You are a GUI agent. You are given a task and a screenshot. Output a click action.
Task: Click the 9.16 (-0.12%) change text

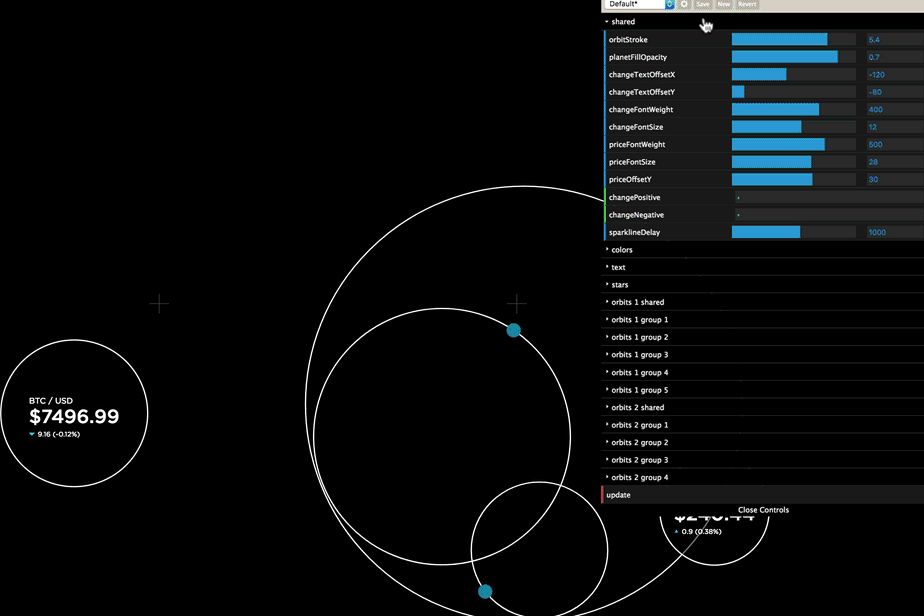(58, 434)
